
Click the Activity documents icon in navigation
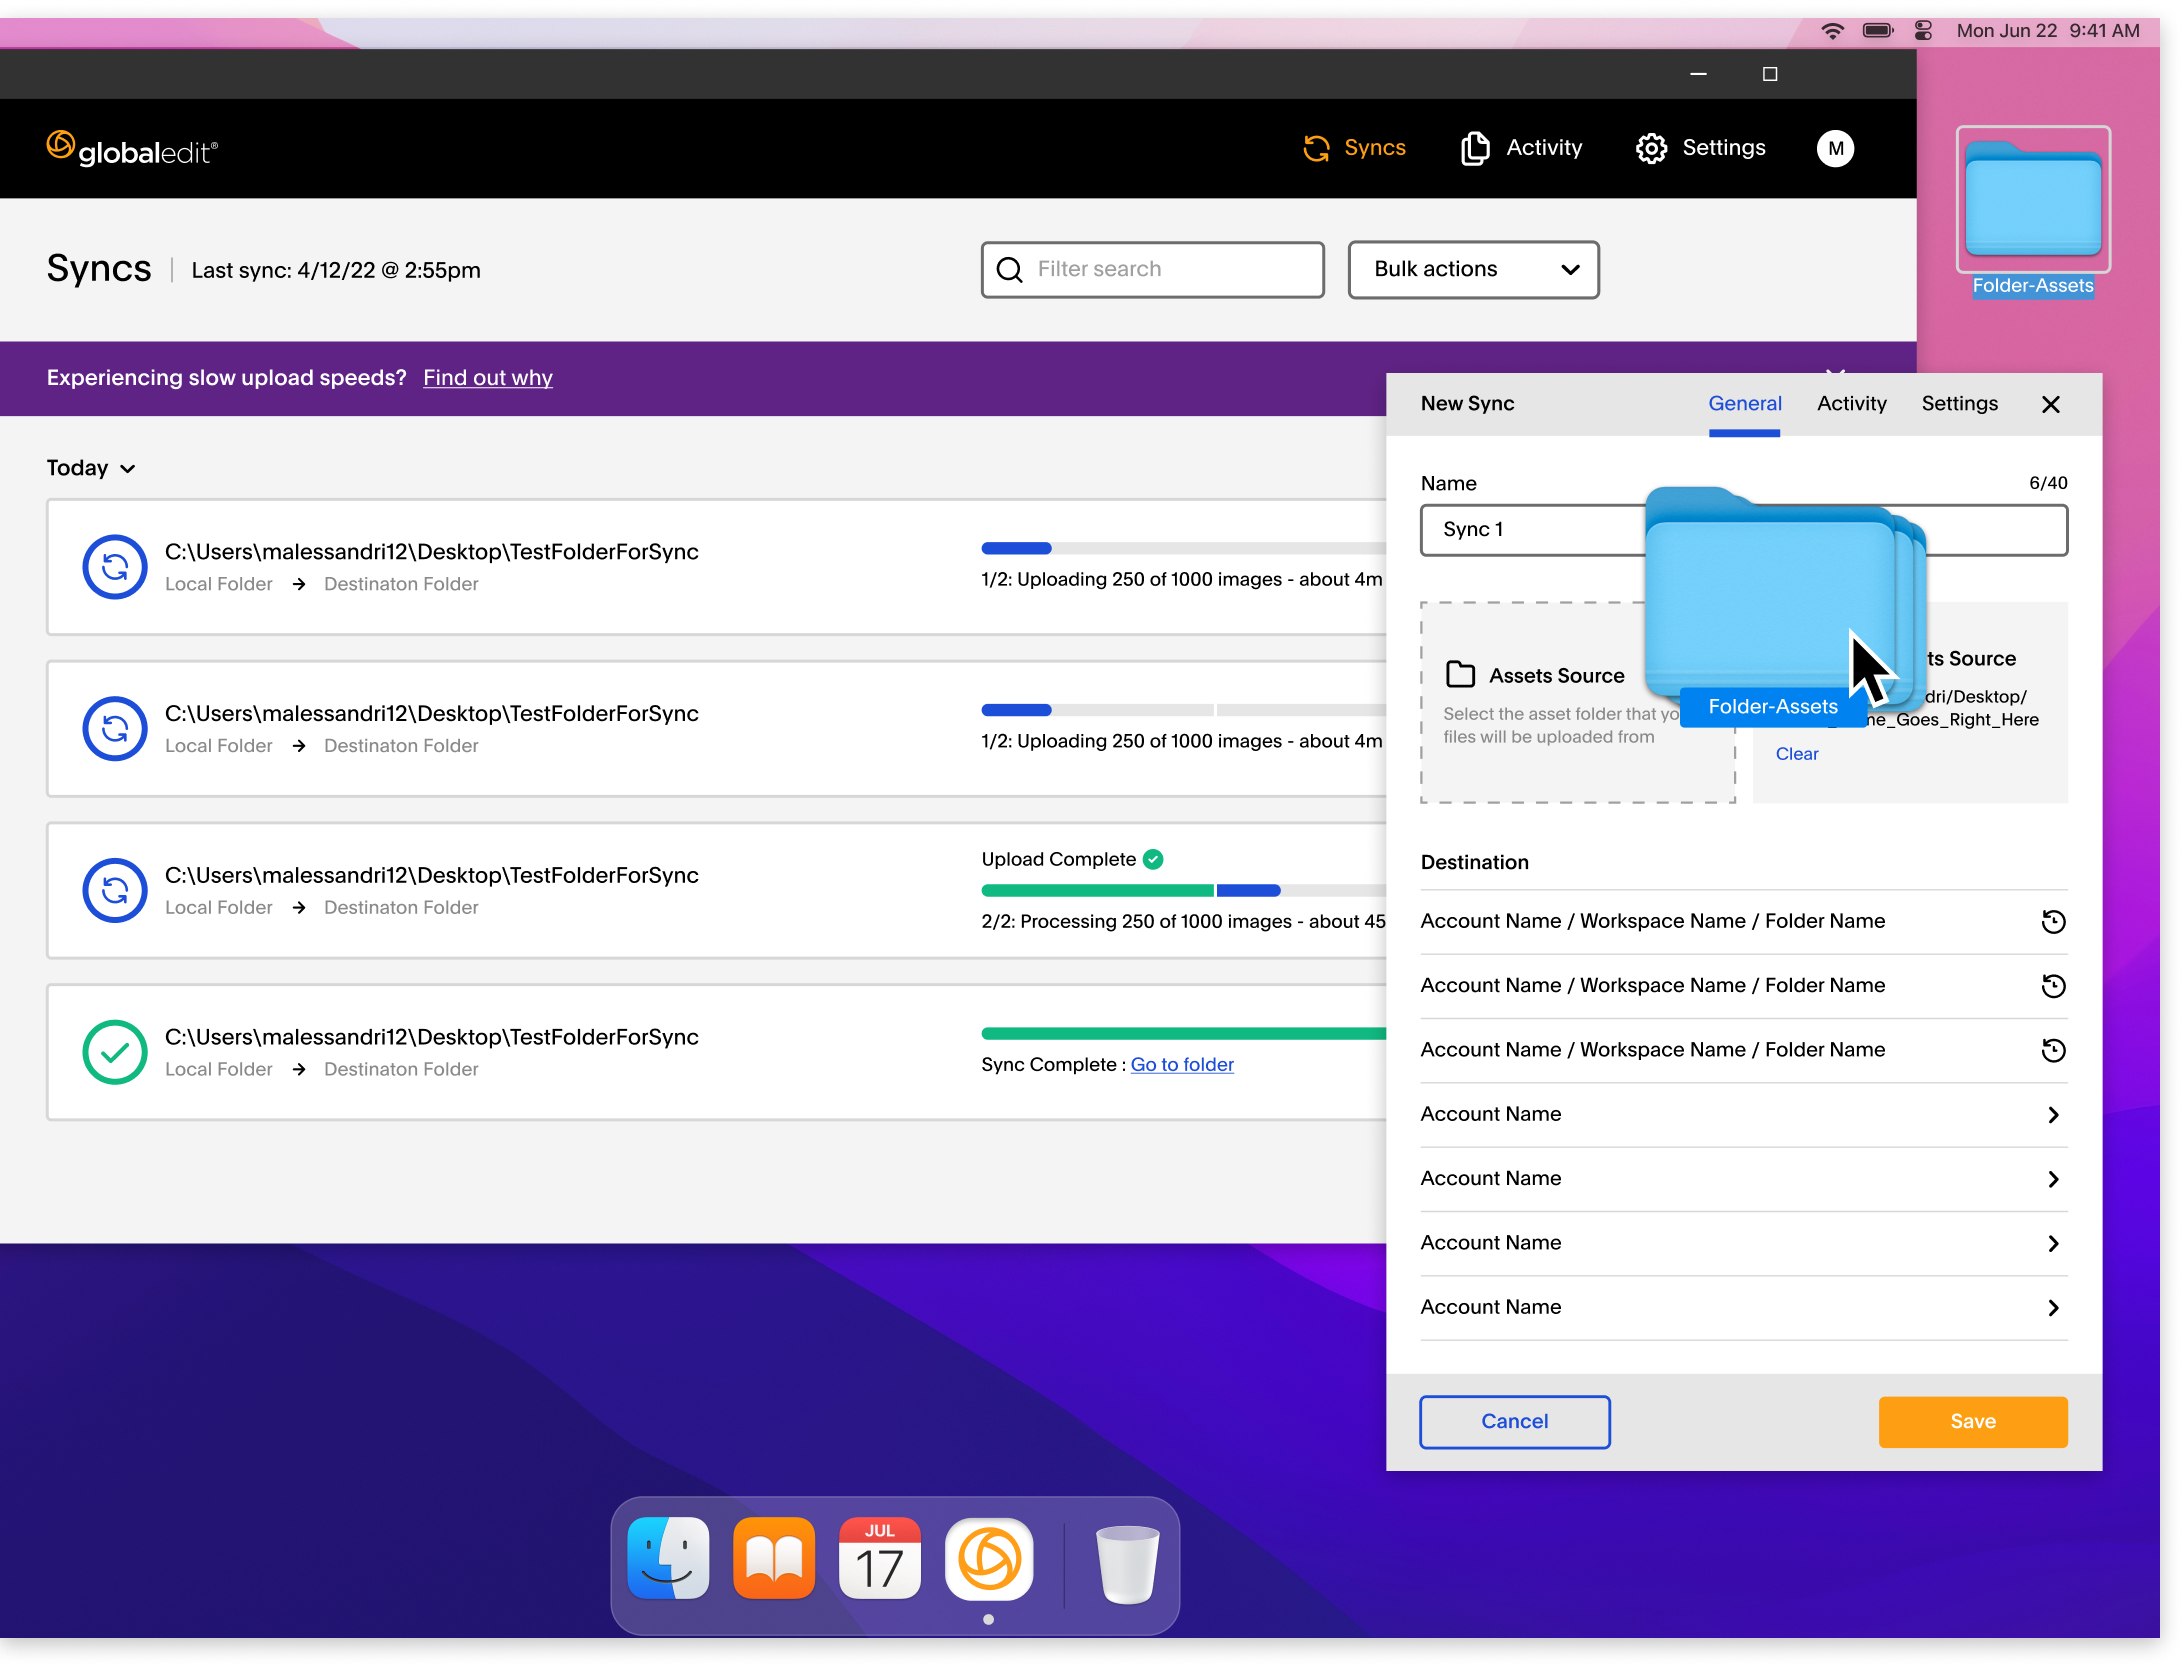tap(1475, 148)
